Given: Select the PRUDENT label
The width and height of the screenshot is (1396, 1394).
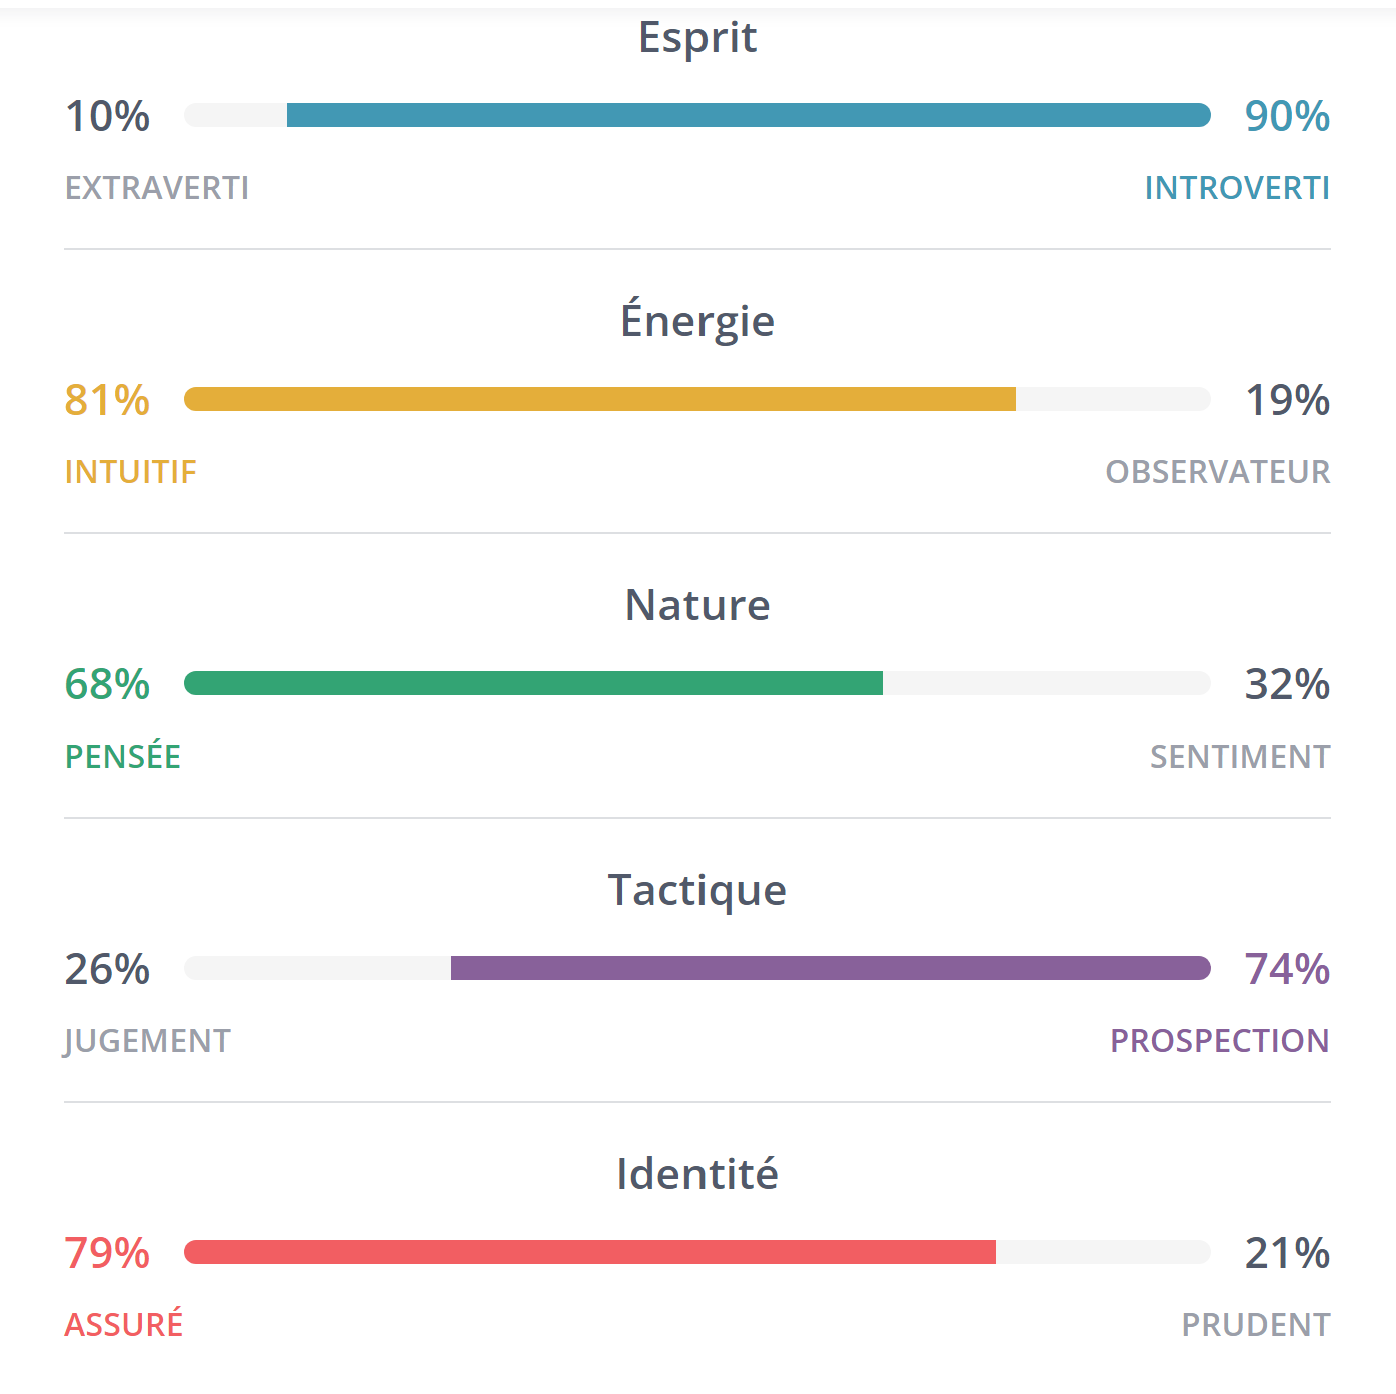Looking at the screenshot, I should tap(1256, 1325).
